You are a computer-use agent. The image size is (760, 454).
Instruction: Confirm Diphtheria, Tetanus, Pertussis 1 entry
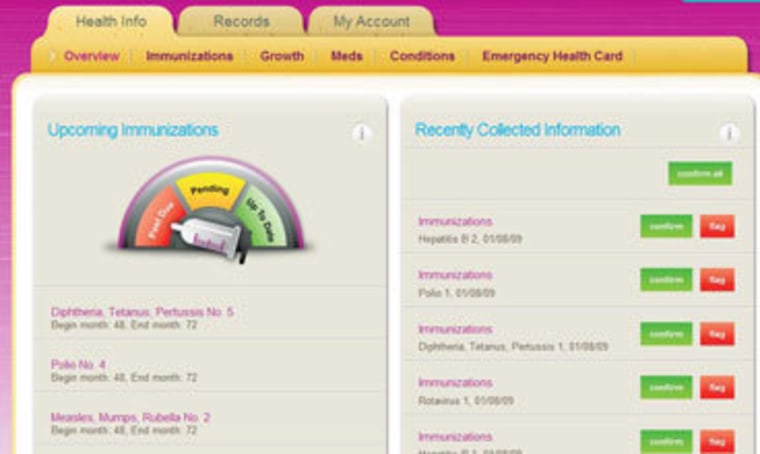coord(666,334)
